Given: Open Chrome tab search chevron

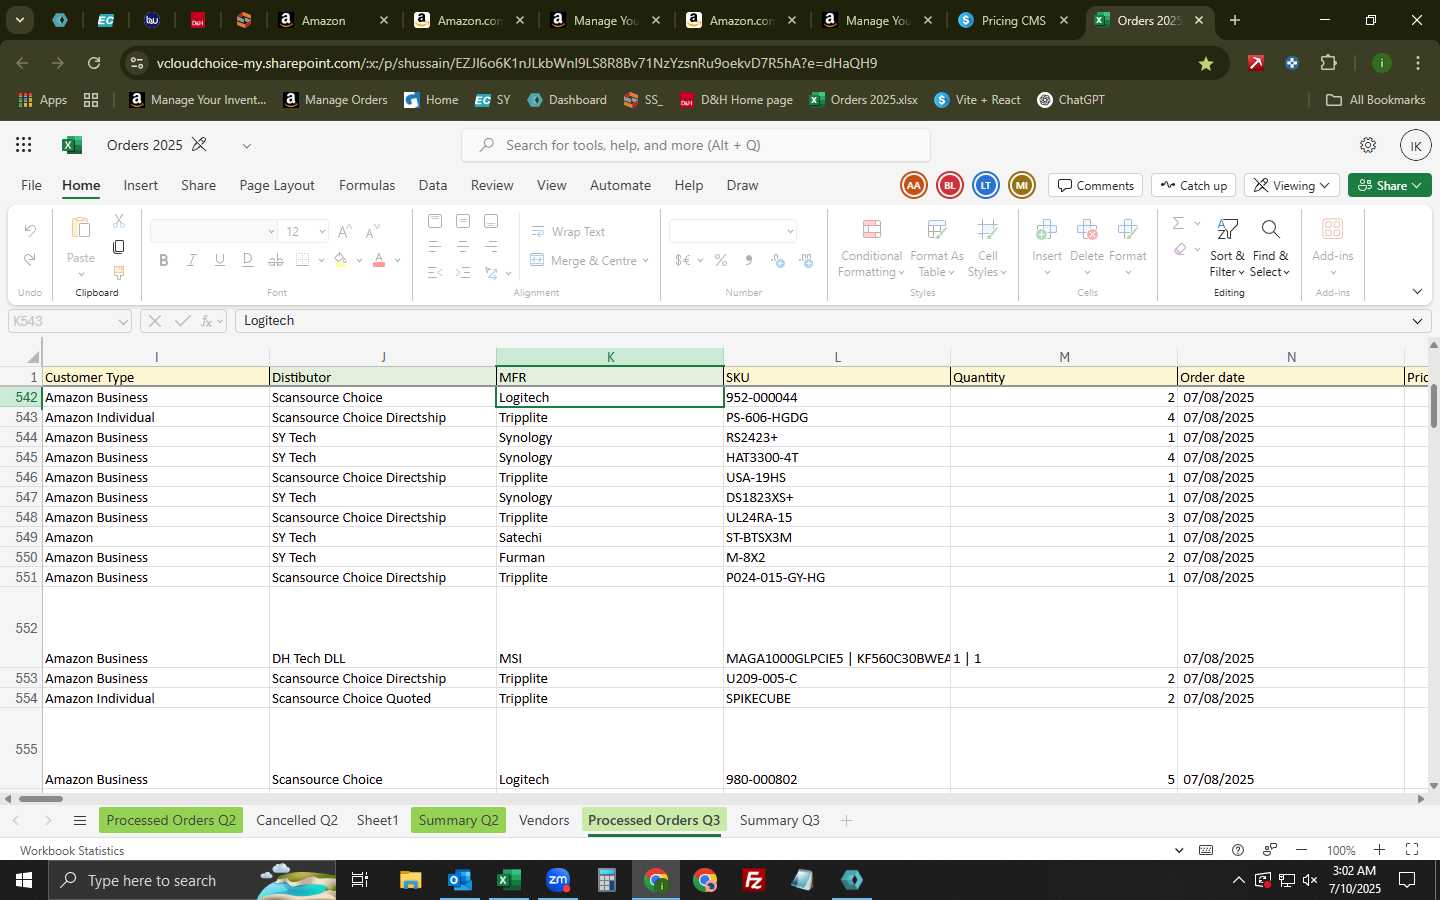Looking at the screenshot, I should 19,20.
